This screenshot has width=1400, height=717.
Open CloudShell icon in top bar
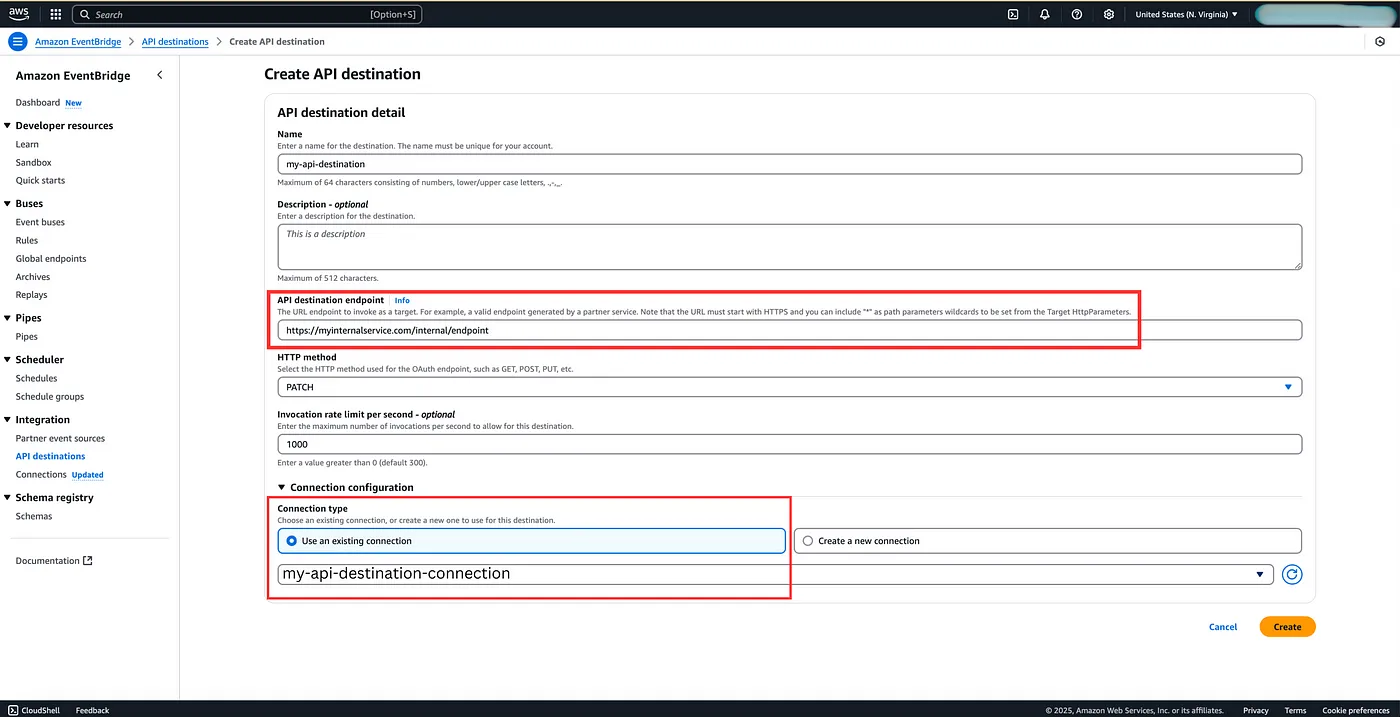(x=1013, y=14)
